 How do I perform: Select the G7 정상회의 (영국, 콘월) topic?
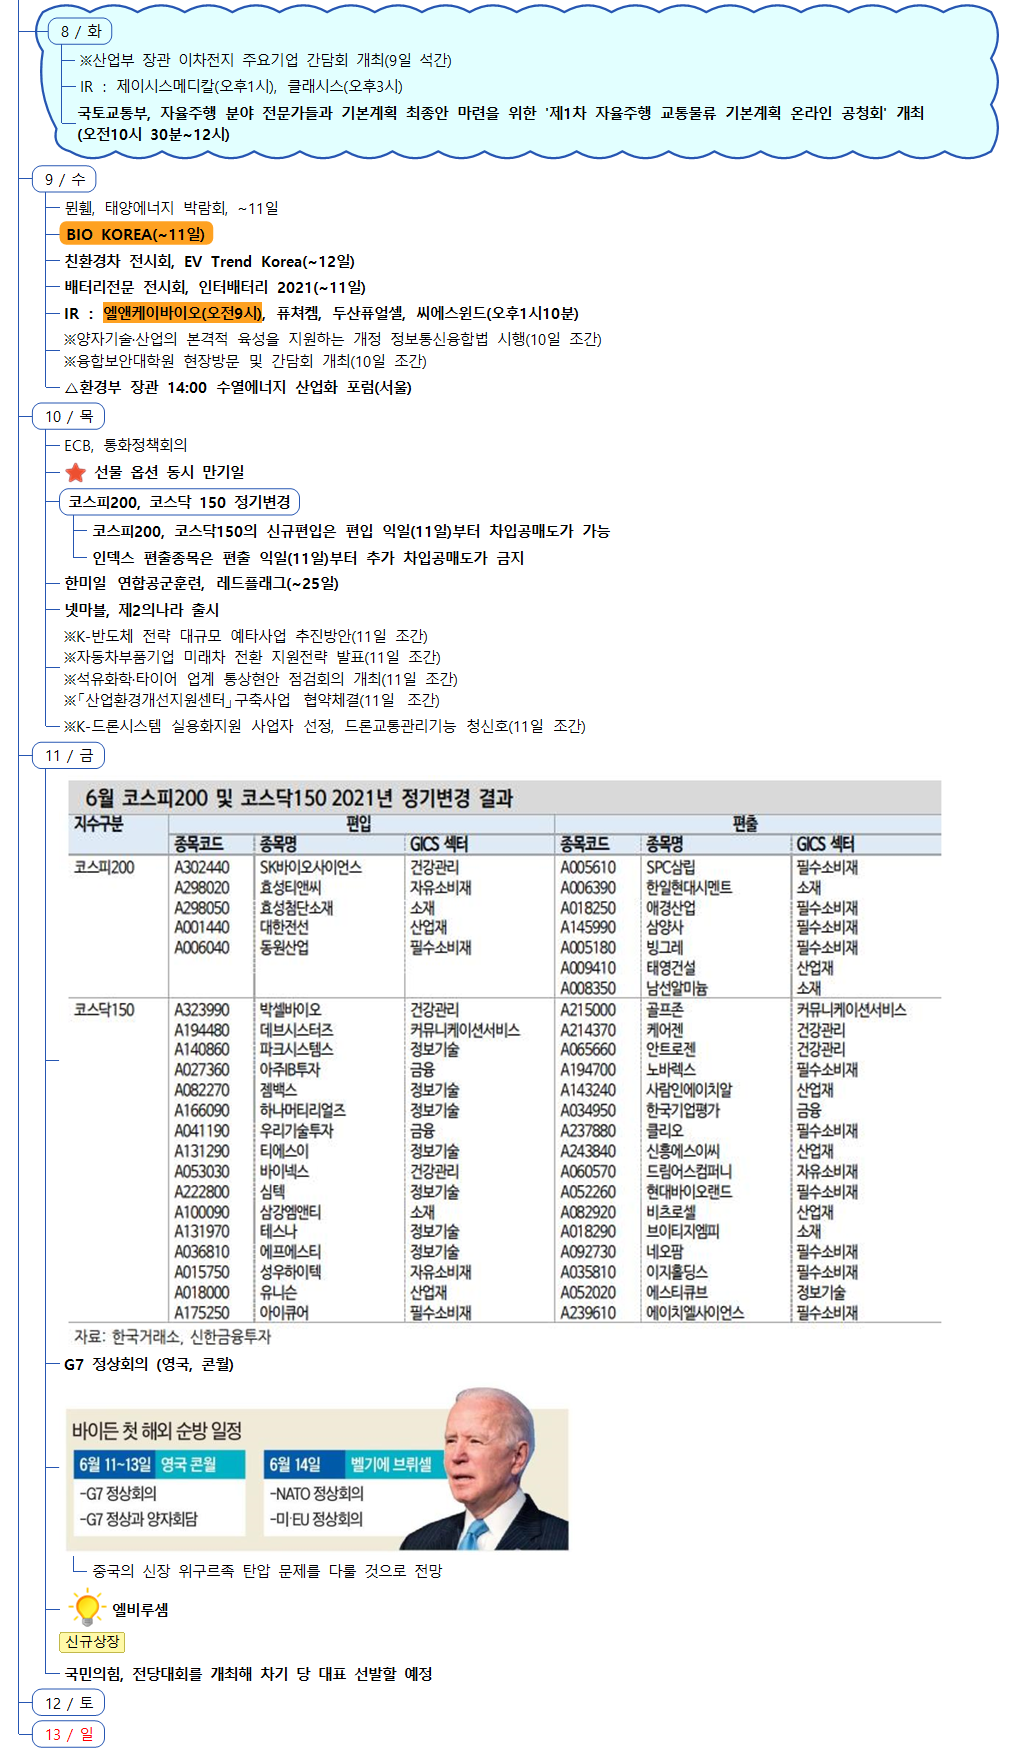[x=149, y=1364]
